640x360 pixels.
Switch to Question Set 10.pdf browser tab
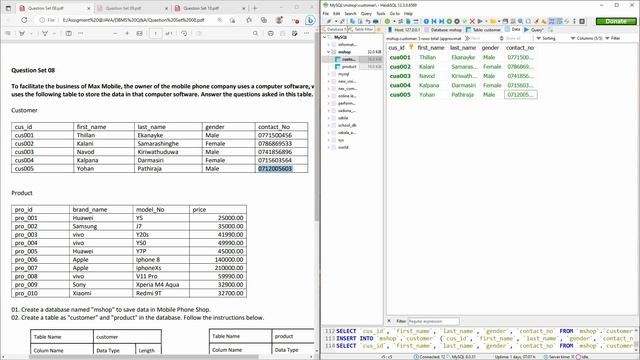pyautogui.click(x=209, y=8)
